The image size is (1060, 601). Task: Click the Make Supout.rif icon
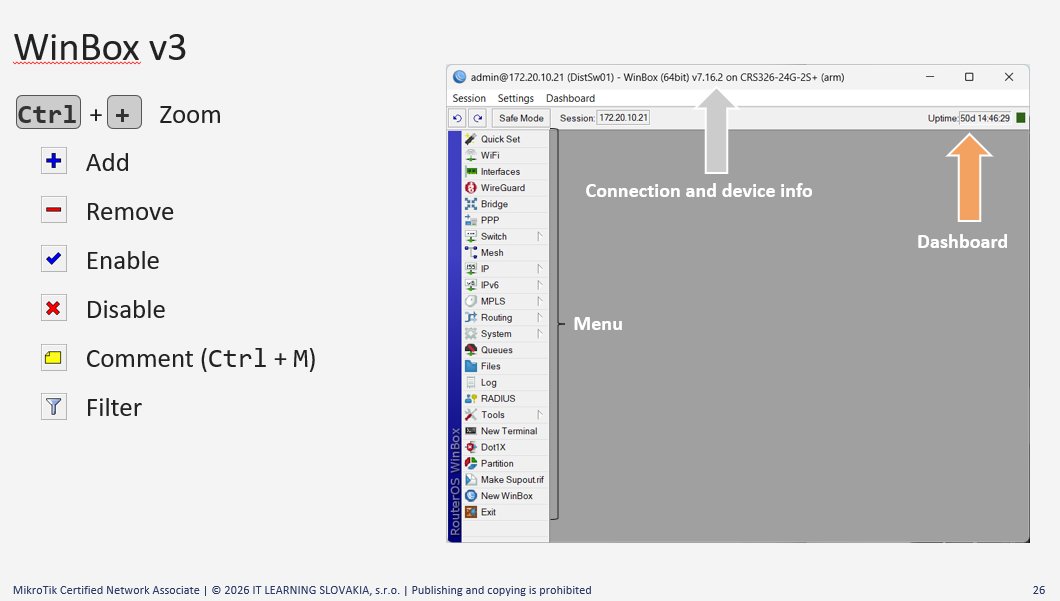pos(471,479)
